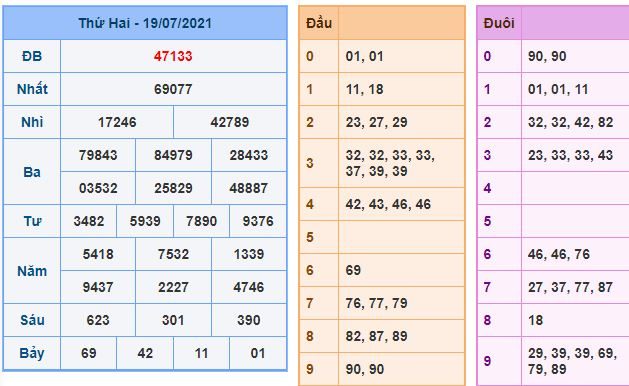
Task: Click fourth prize number 3482
Action: click(x=89, y=221)
